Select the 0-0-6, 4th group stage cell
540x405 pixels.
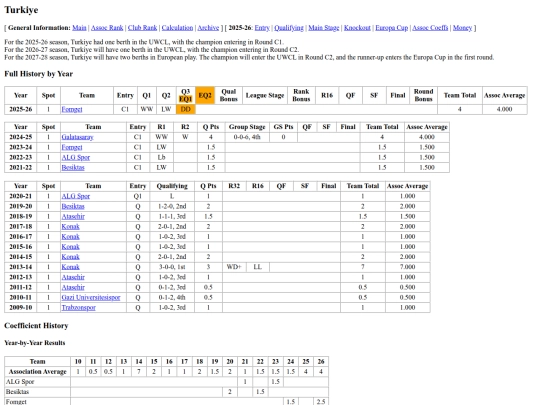pyautogui.click(x=247, y=137)
